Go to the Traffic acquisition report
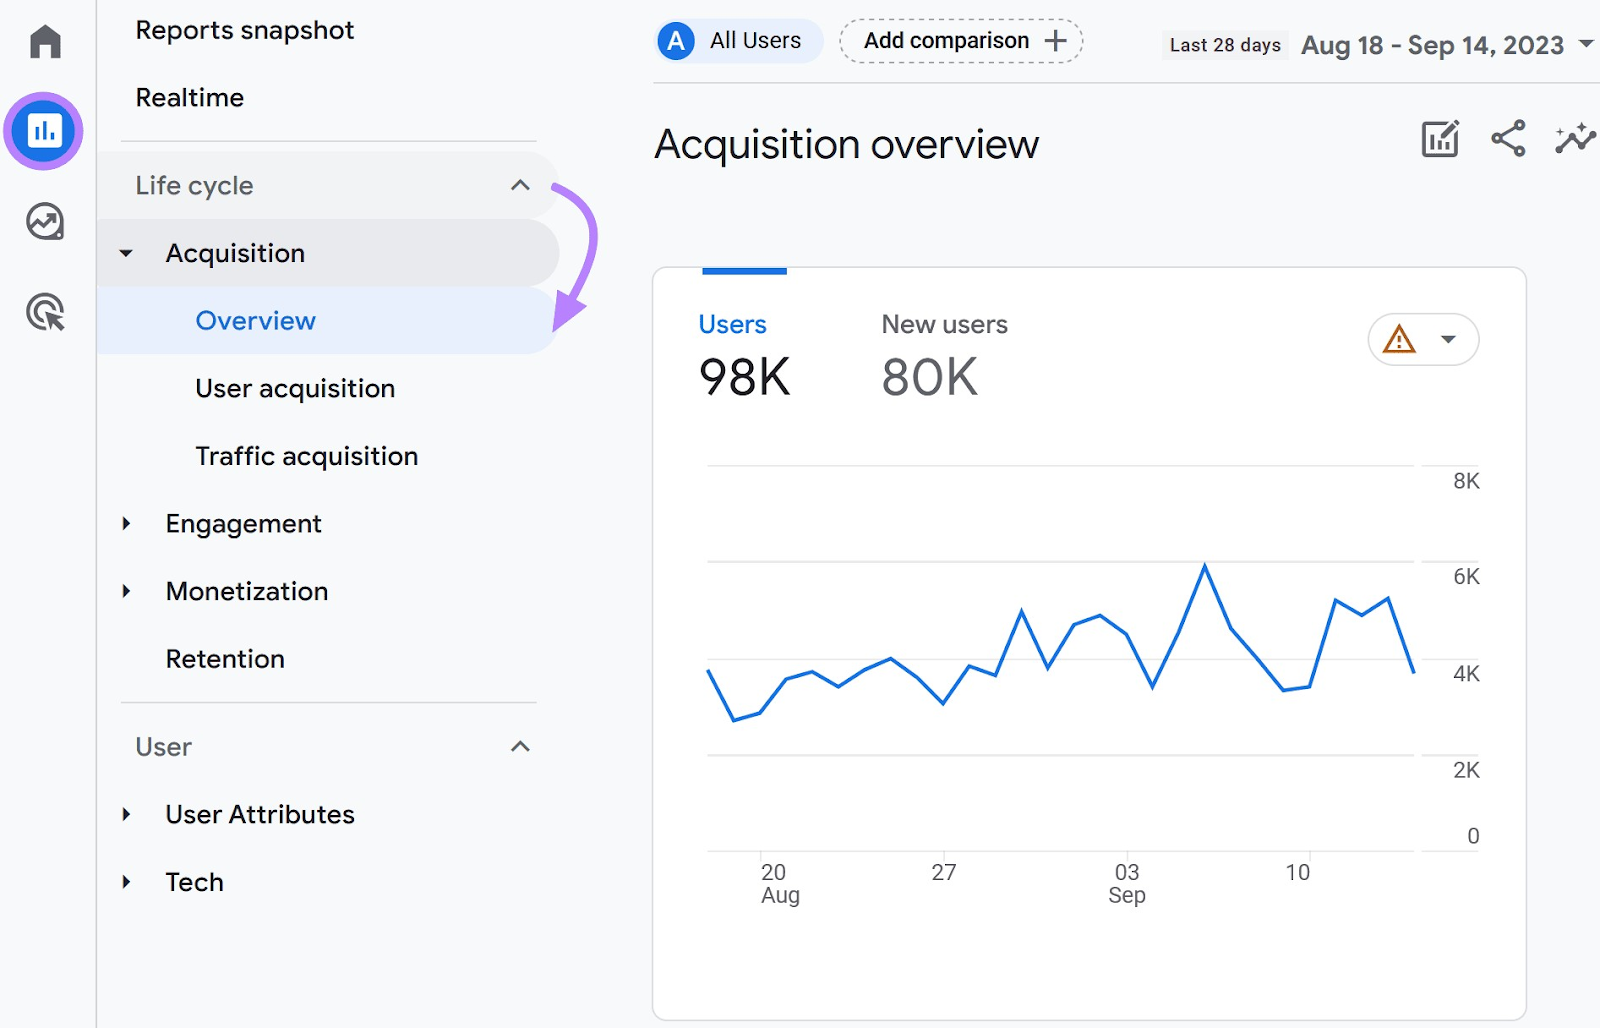 306,456
